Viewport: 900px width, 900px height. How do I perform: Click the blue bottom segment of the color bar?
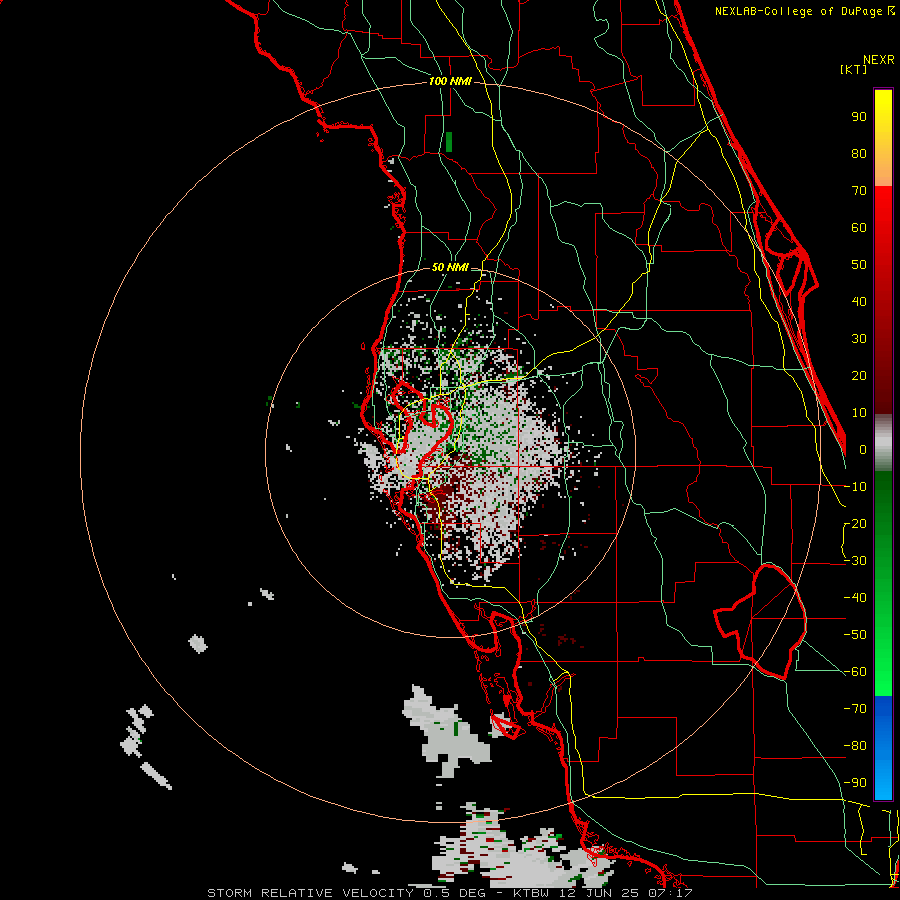[883, 748]
